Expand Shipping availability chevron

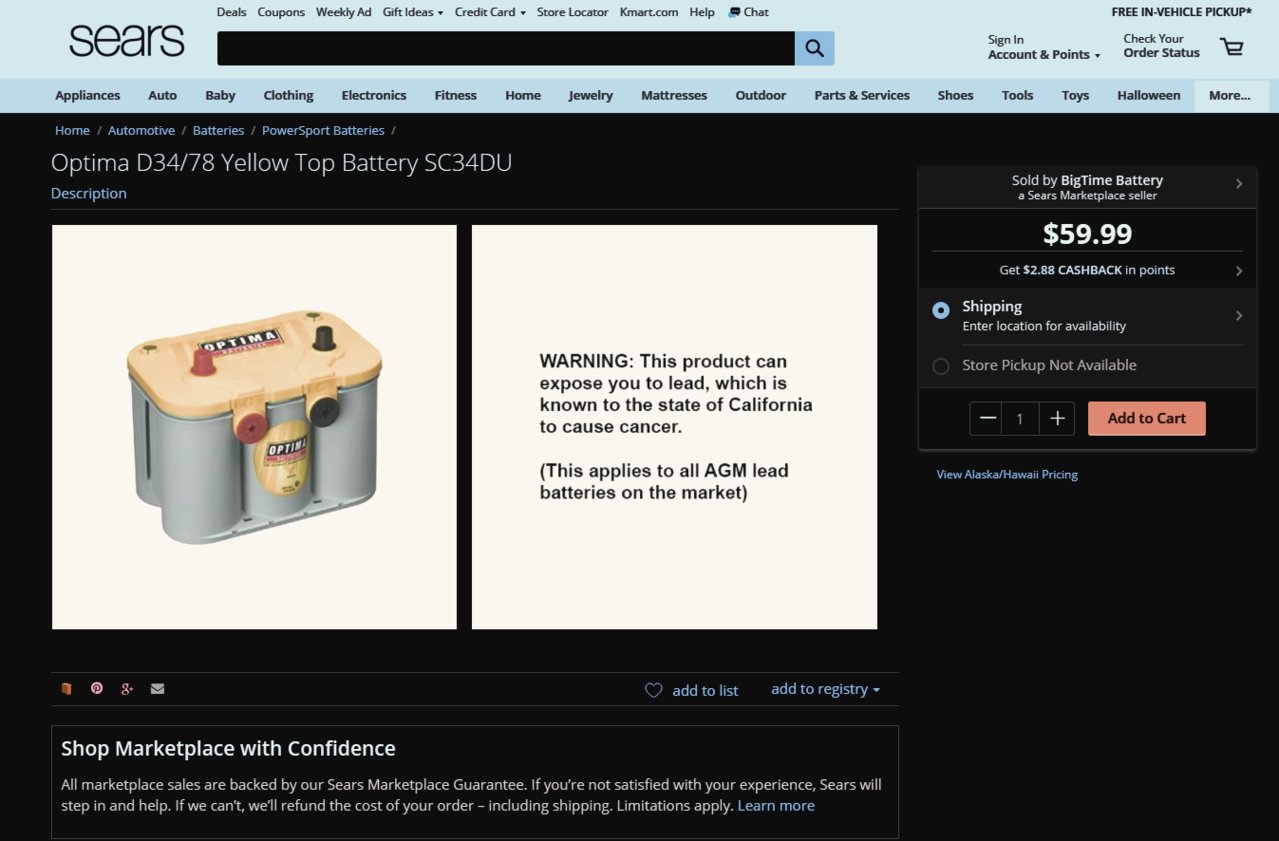(1239, 315)
